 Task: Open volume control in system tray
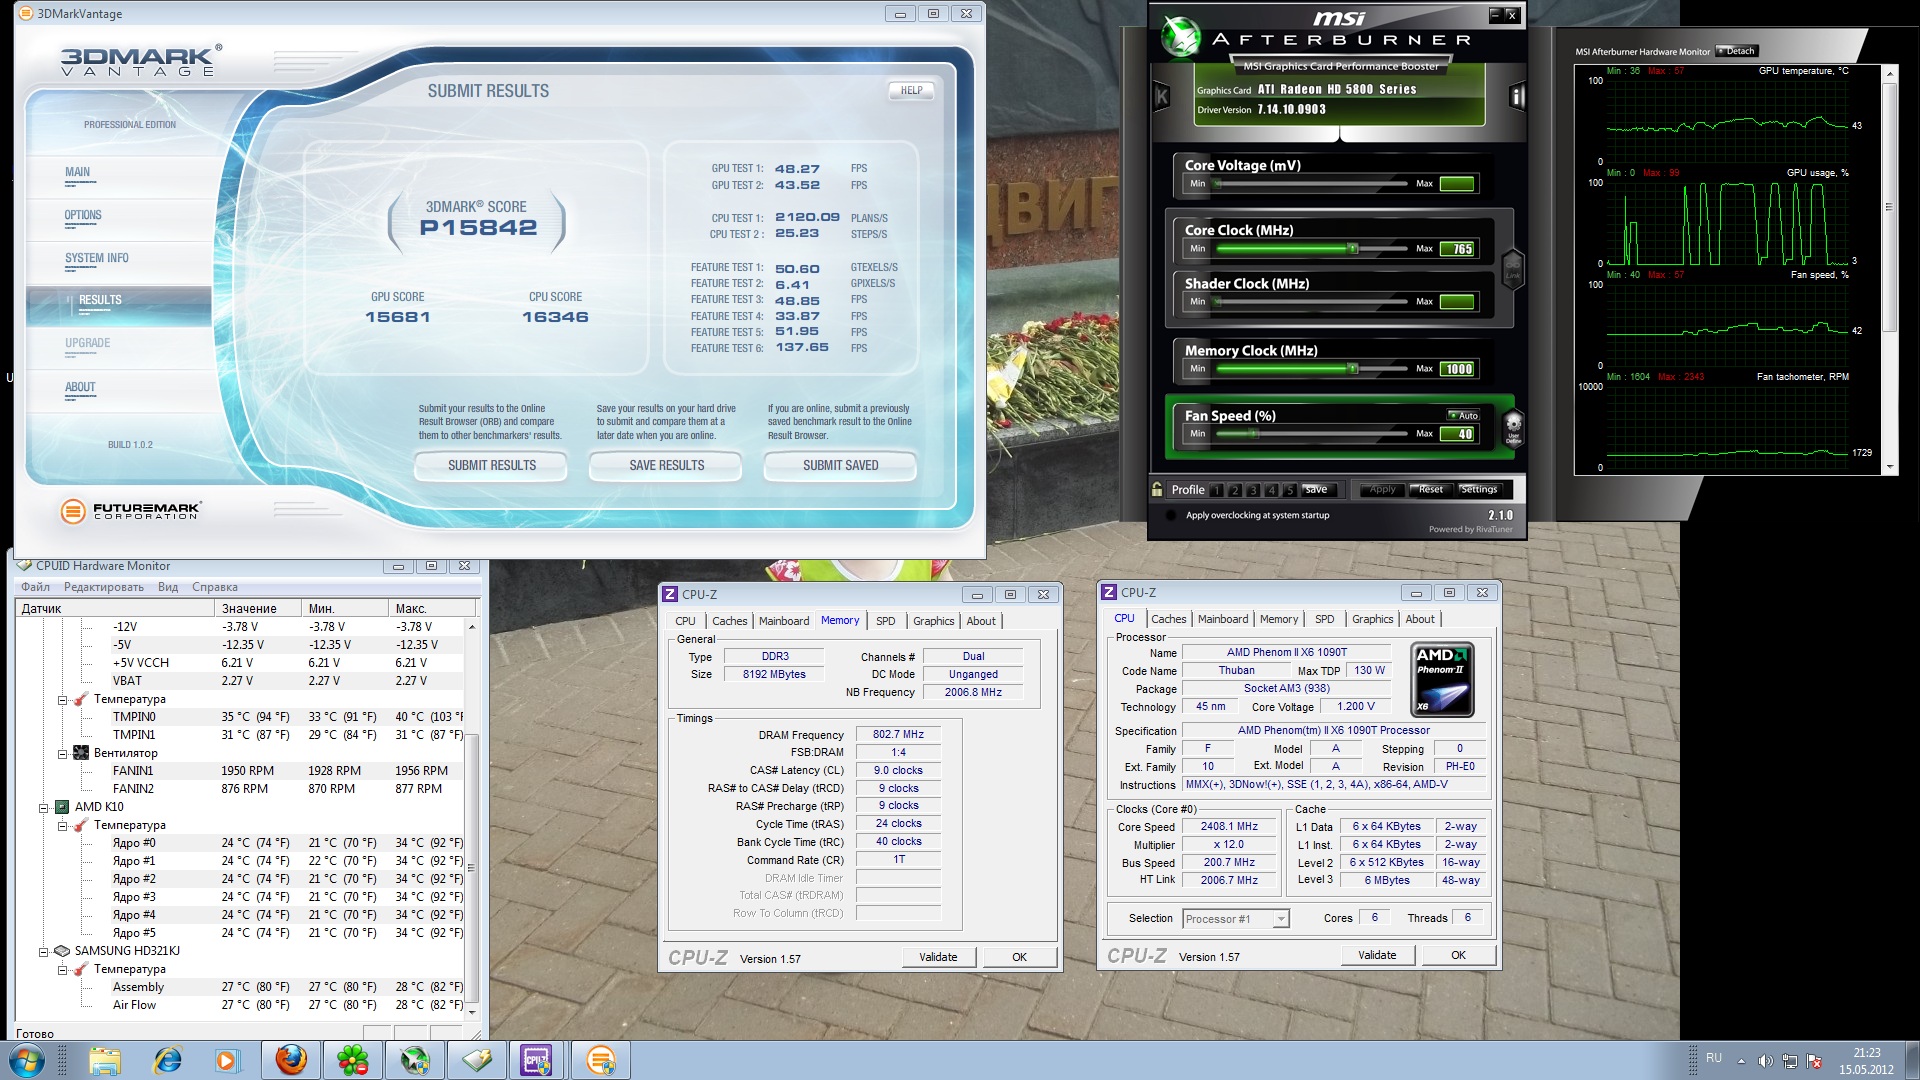coord(1765,1061)
